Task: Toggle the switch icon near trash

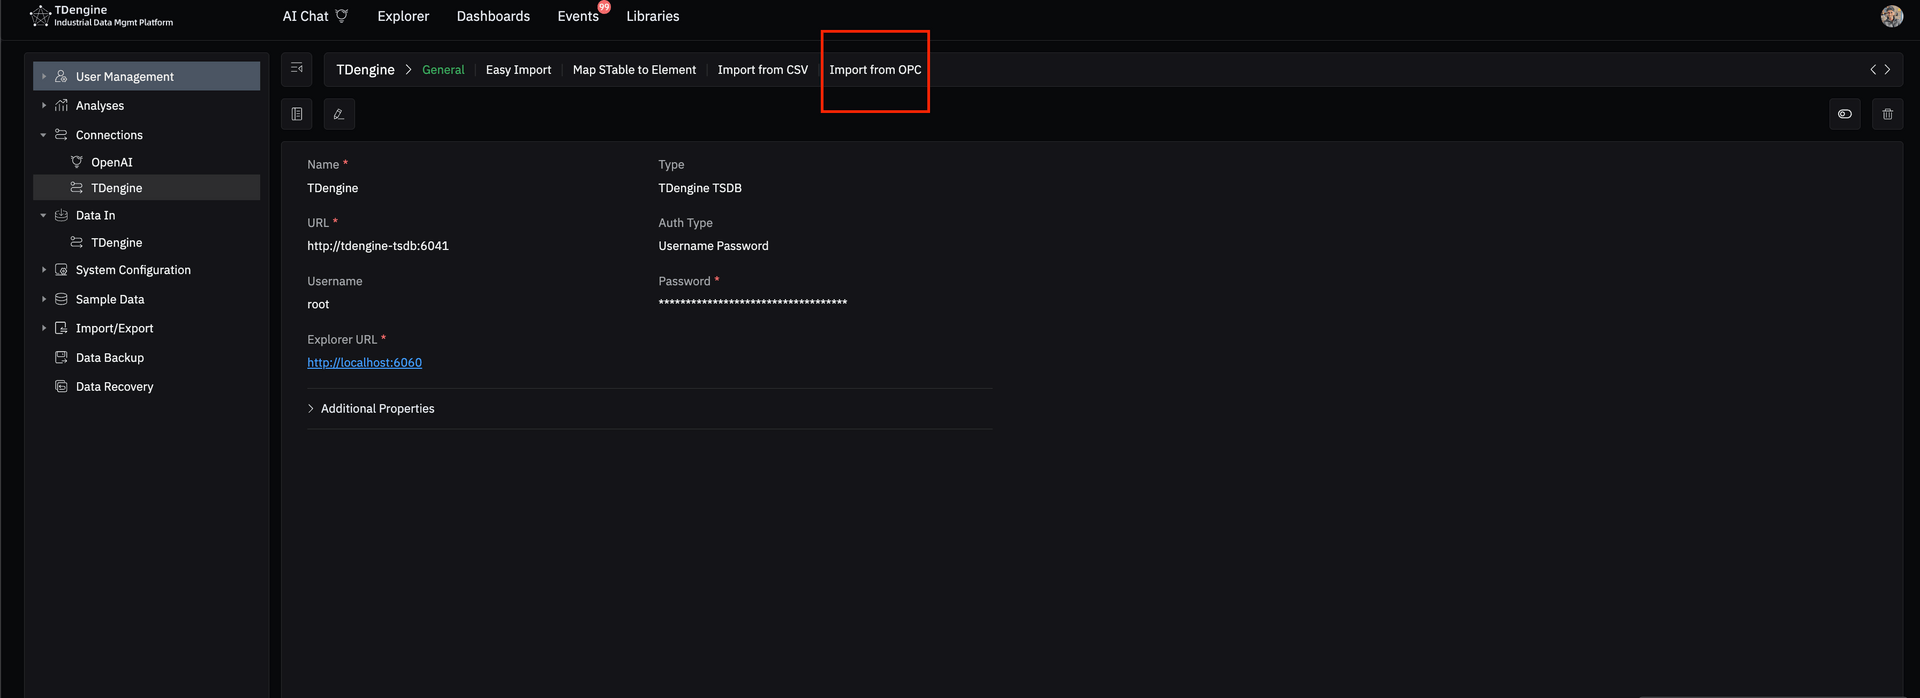Action: point(1844,114)
